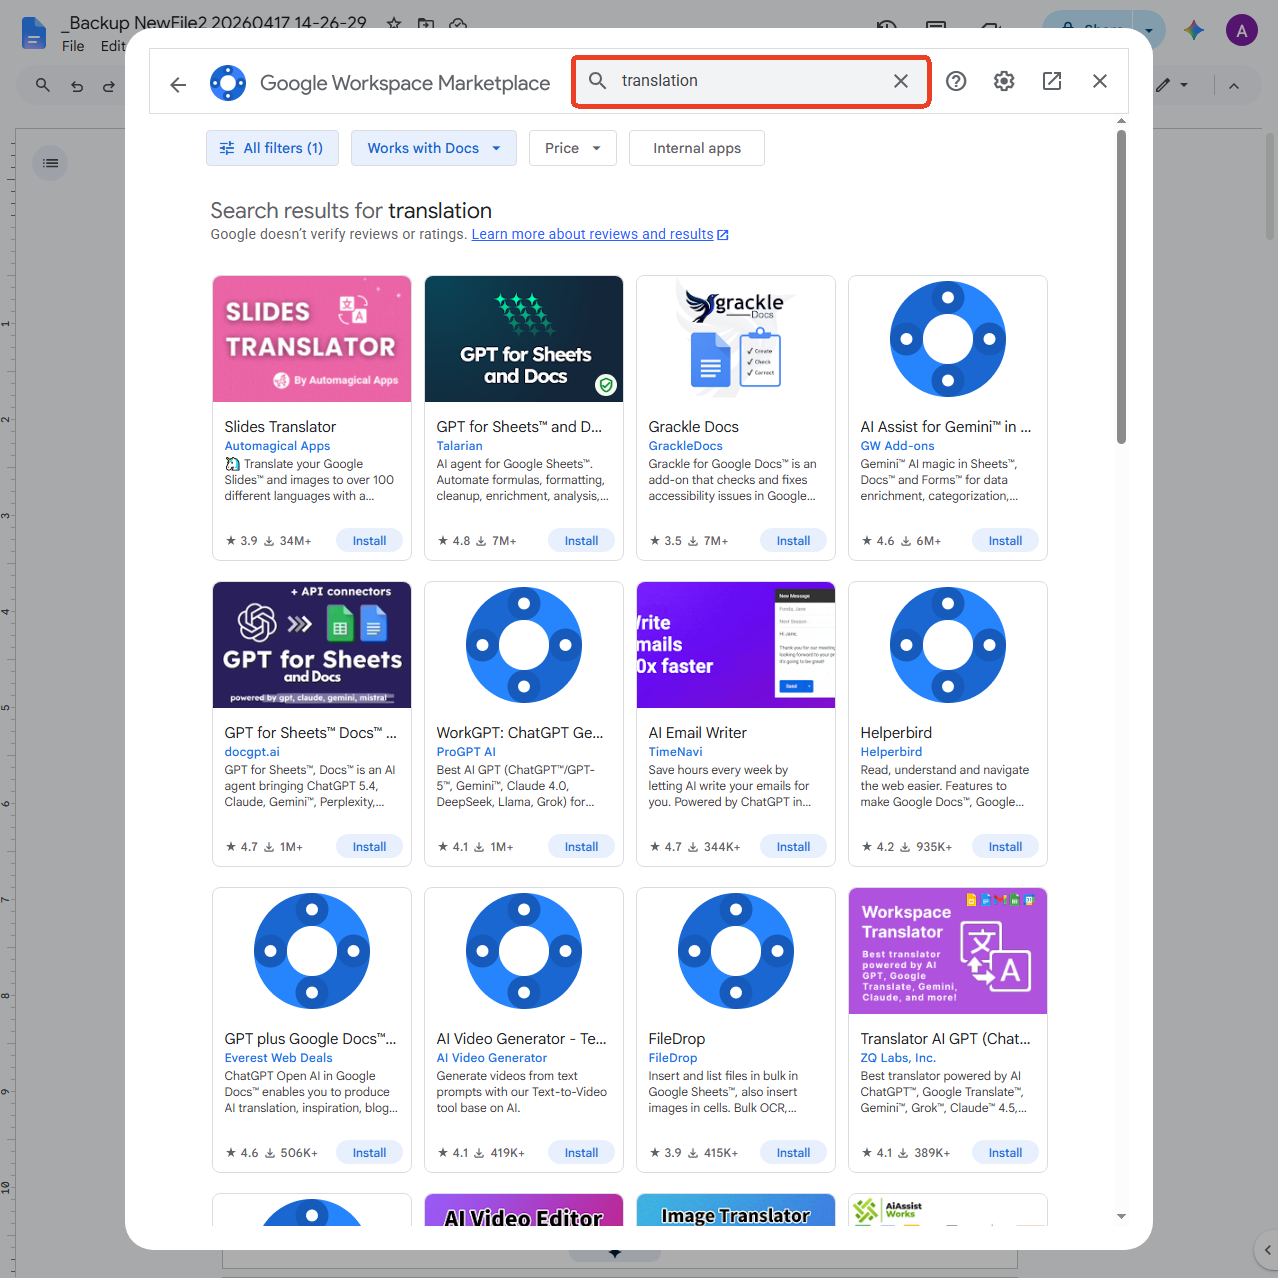The image size is (1278, 1278).
Task: Open the Helperbird card title
Action: click(896, 733)
